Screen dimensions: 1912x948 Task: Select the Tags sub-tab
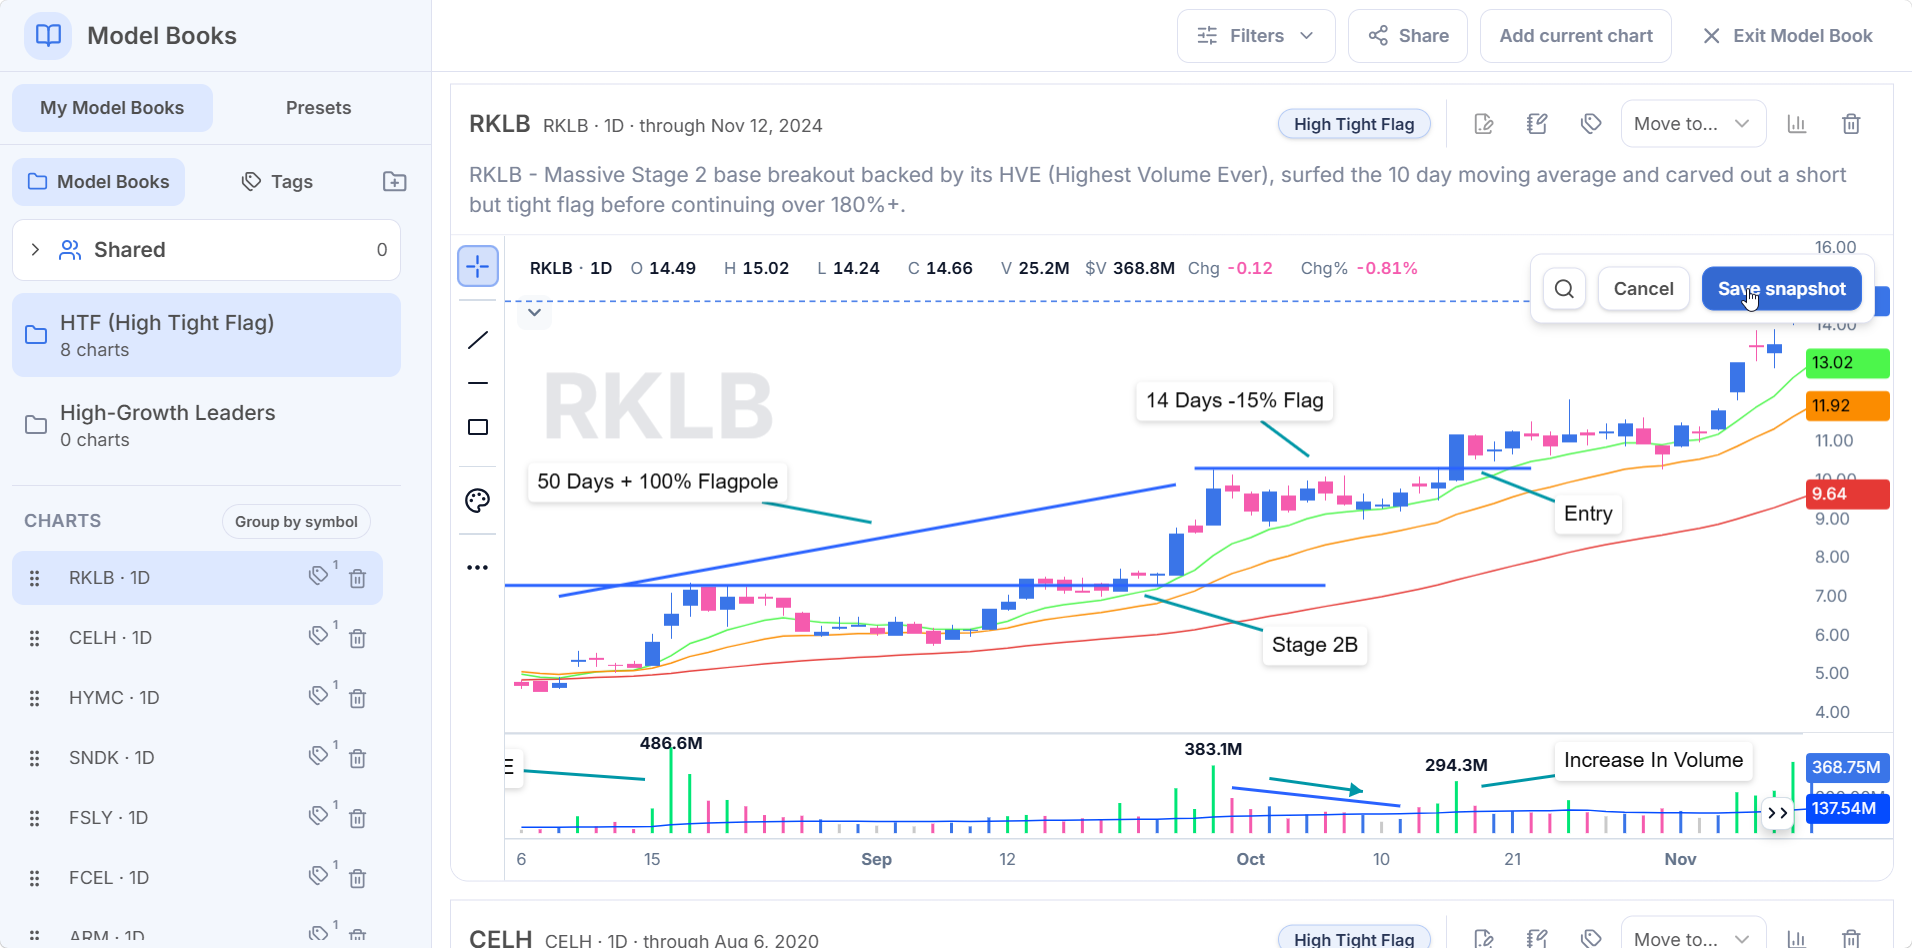[x=277, y=182]
